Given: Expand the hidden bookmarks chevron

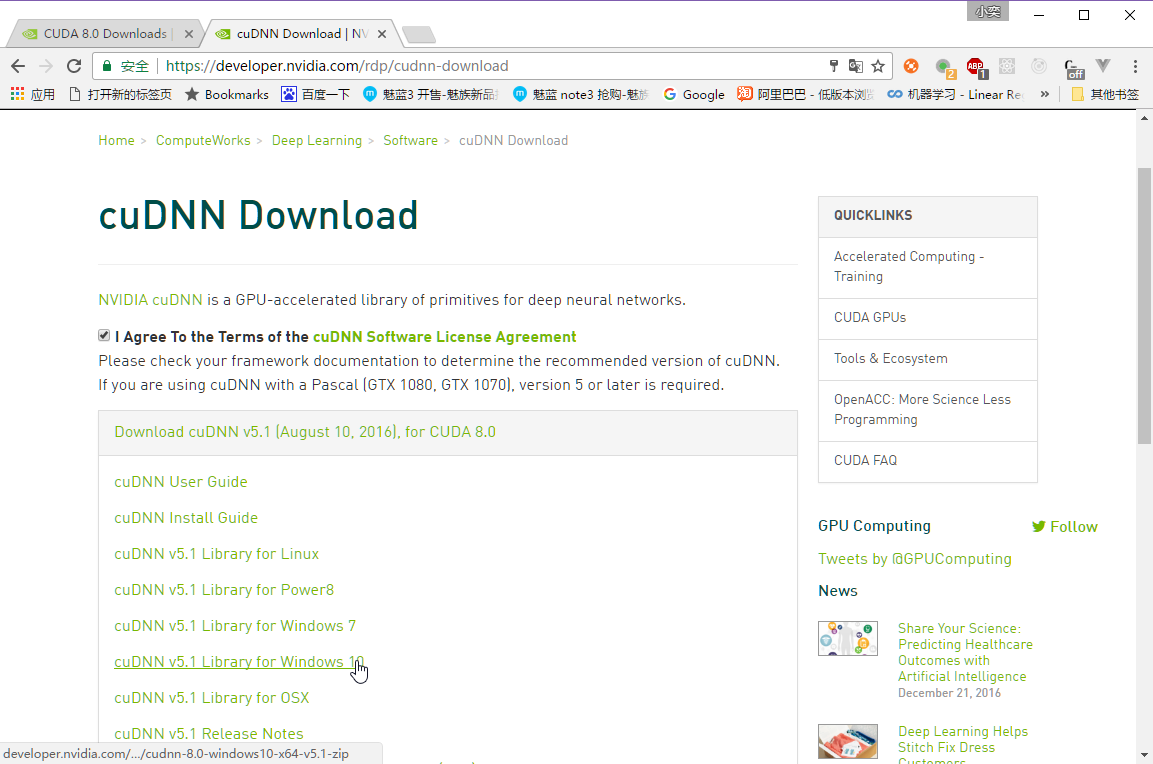Looking at the screenshot, I should (1044, 94).
